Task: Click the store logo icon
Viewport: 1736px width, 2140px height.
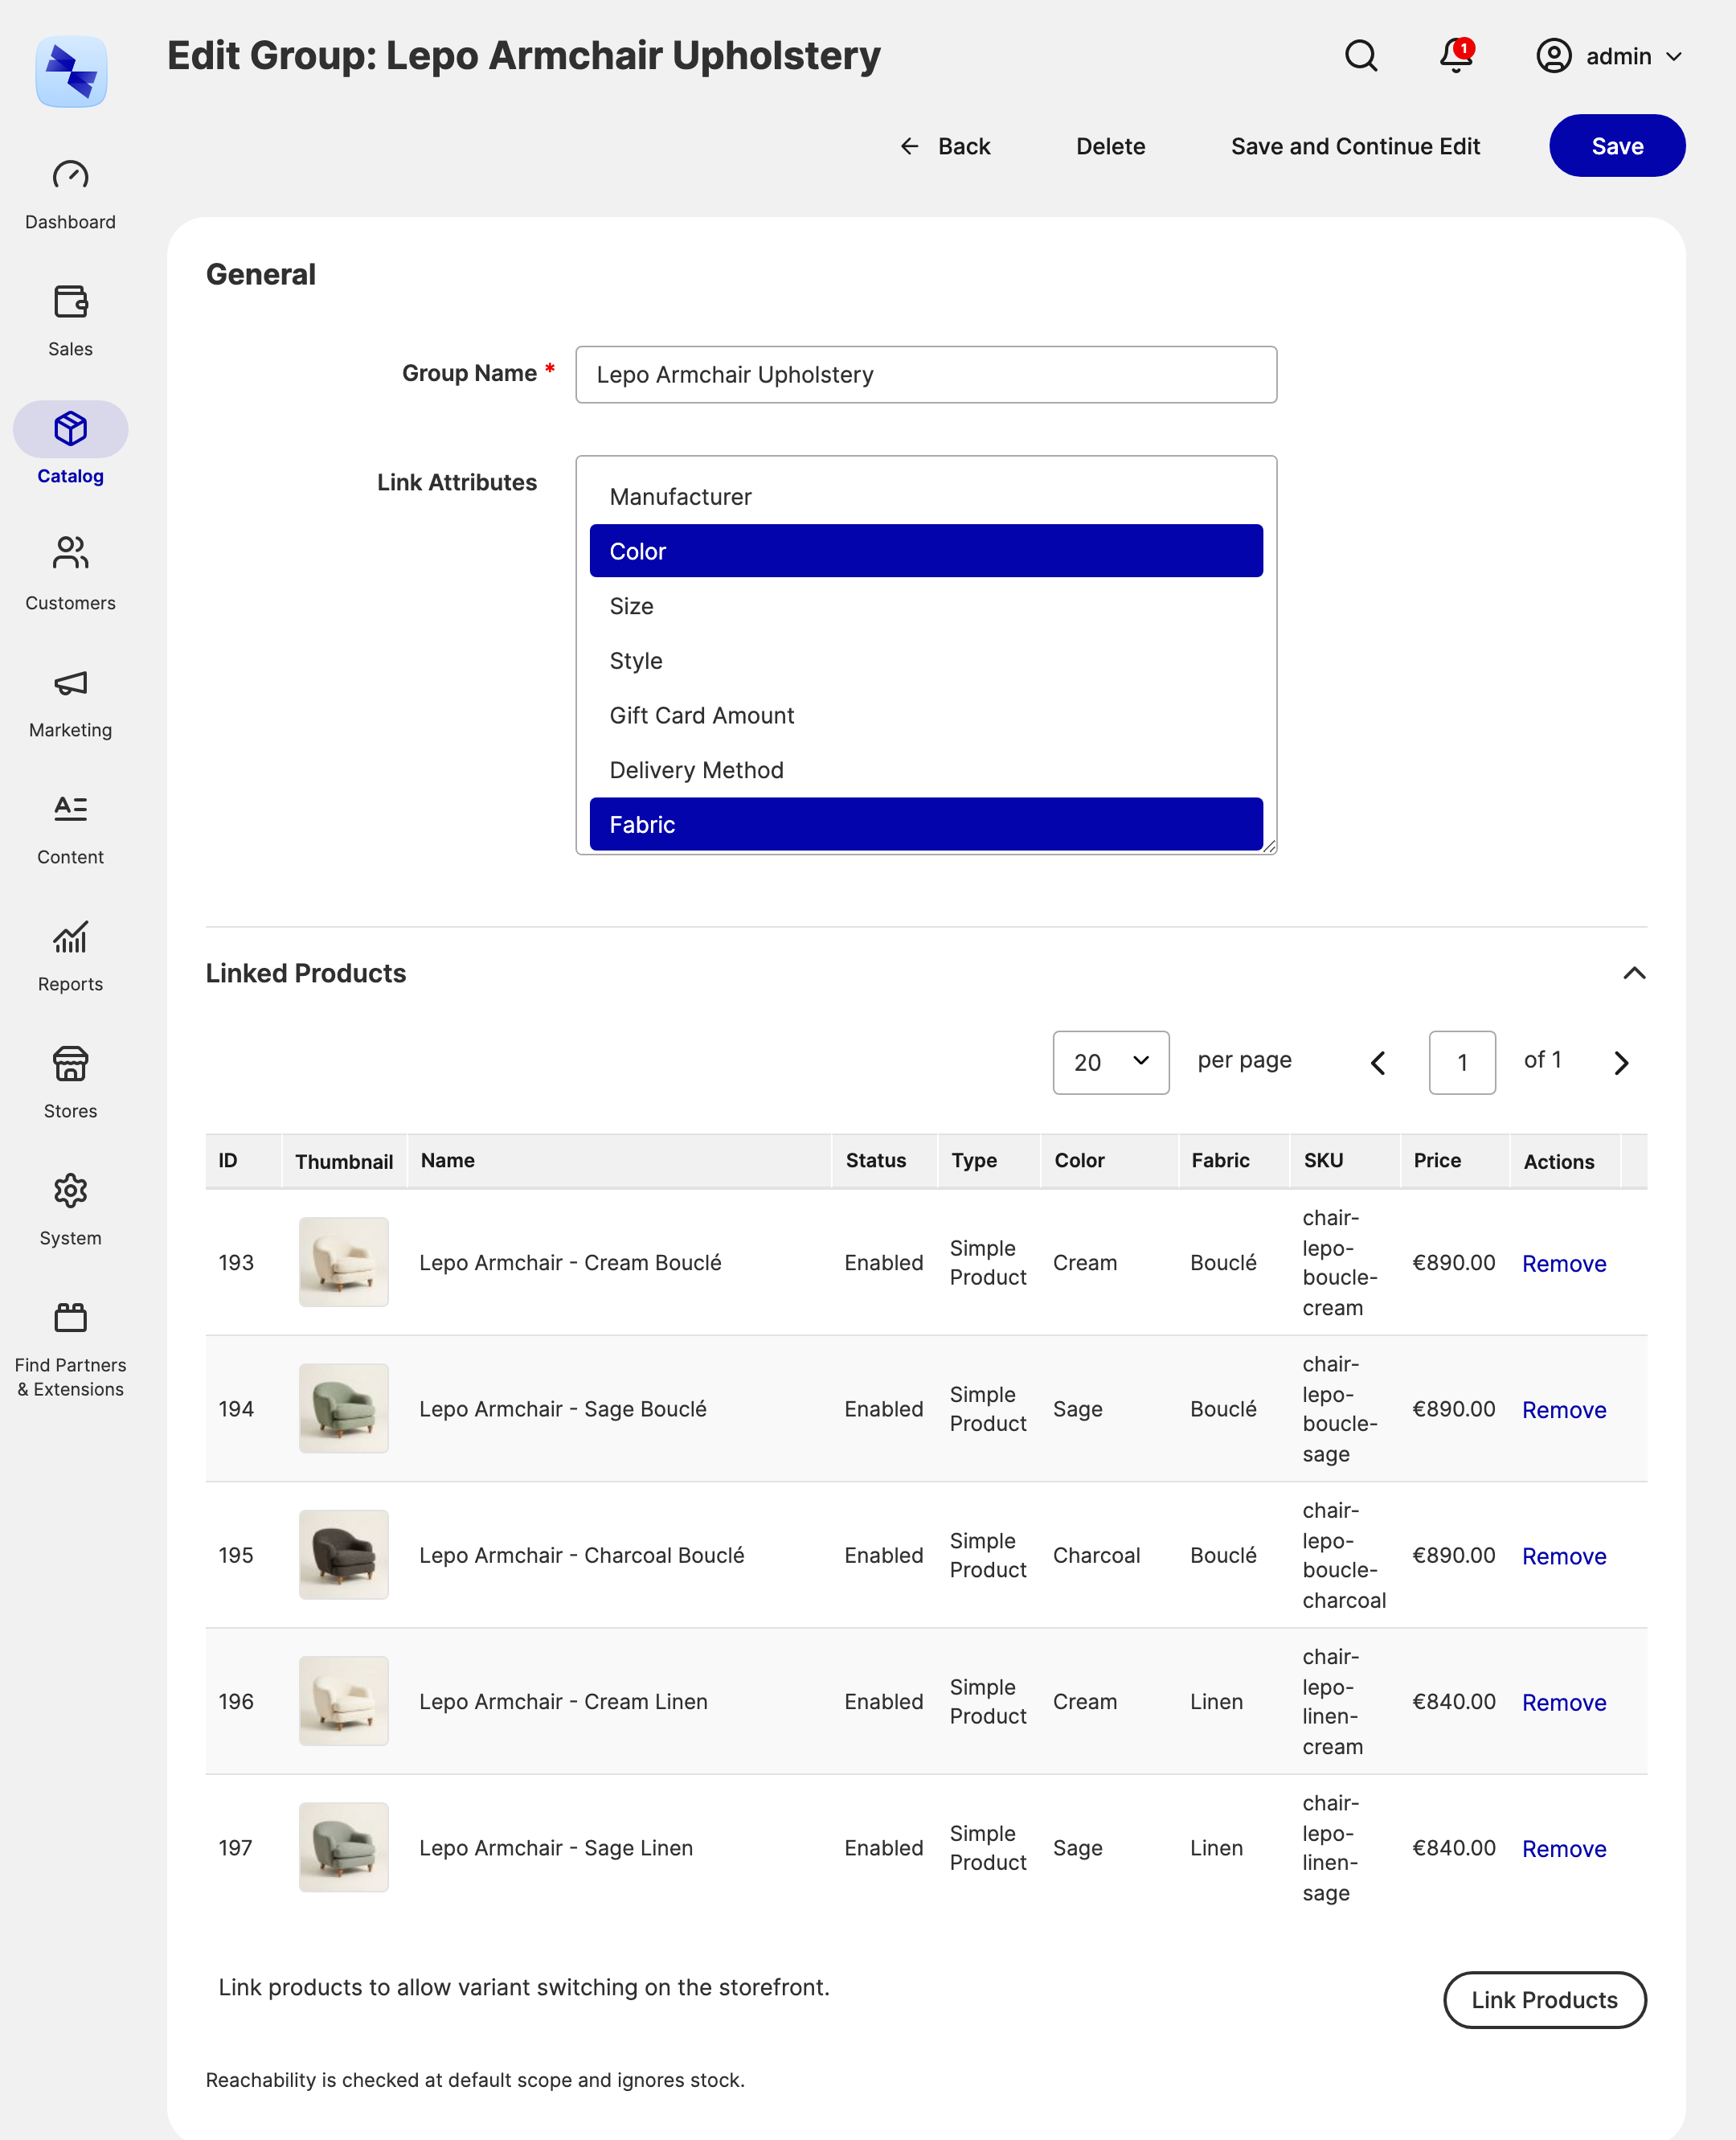Action: pyautogui.click(x=71, y=72)
